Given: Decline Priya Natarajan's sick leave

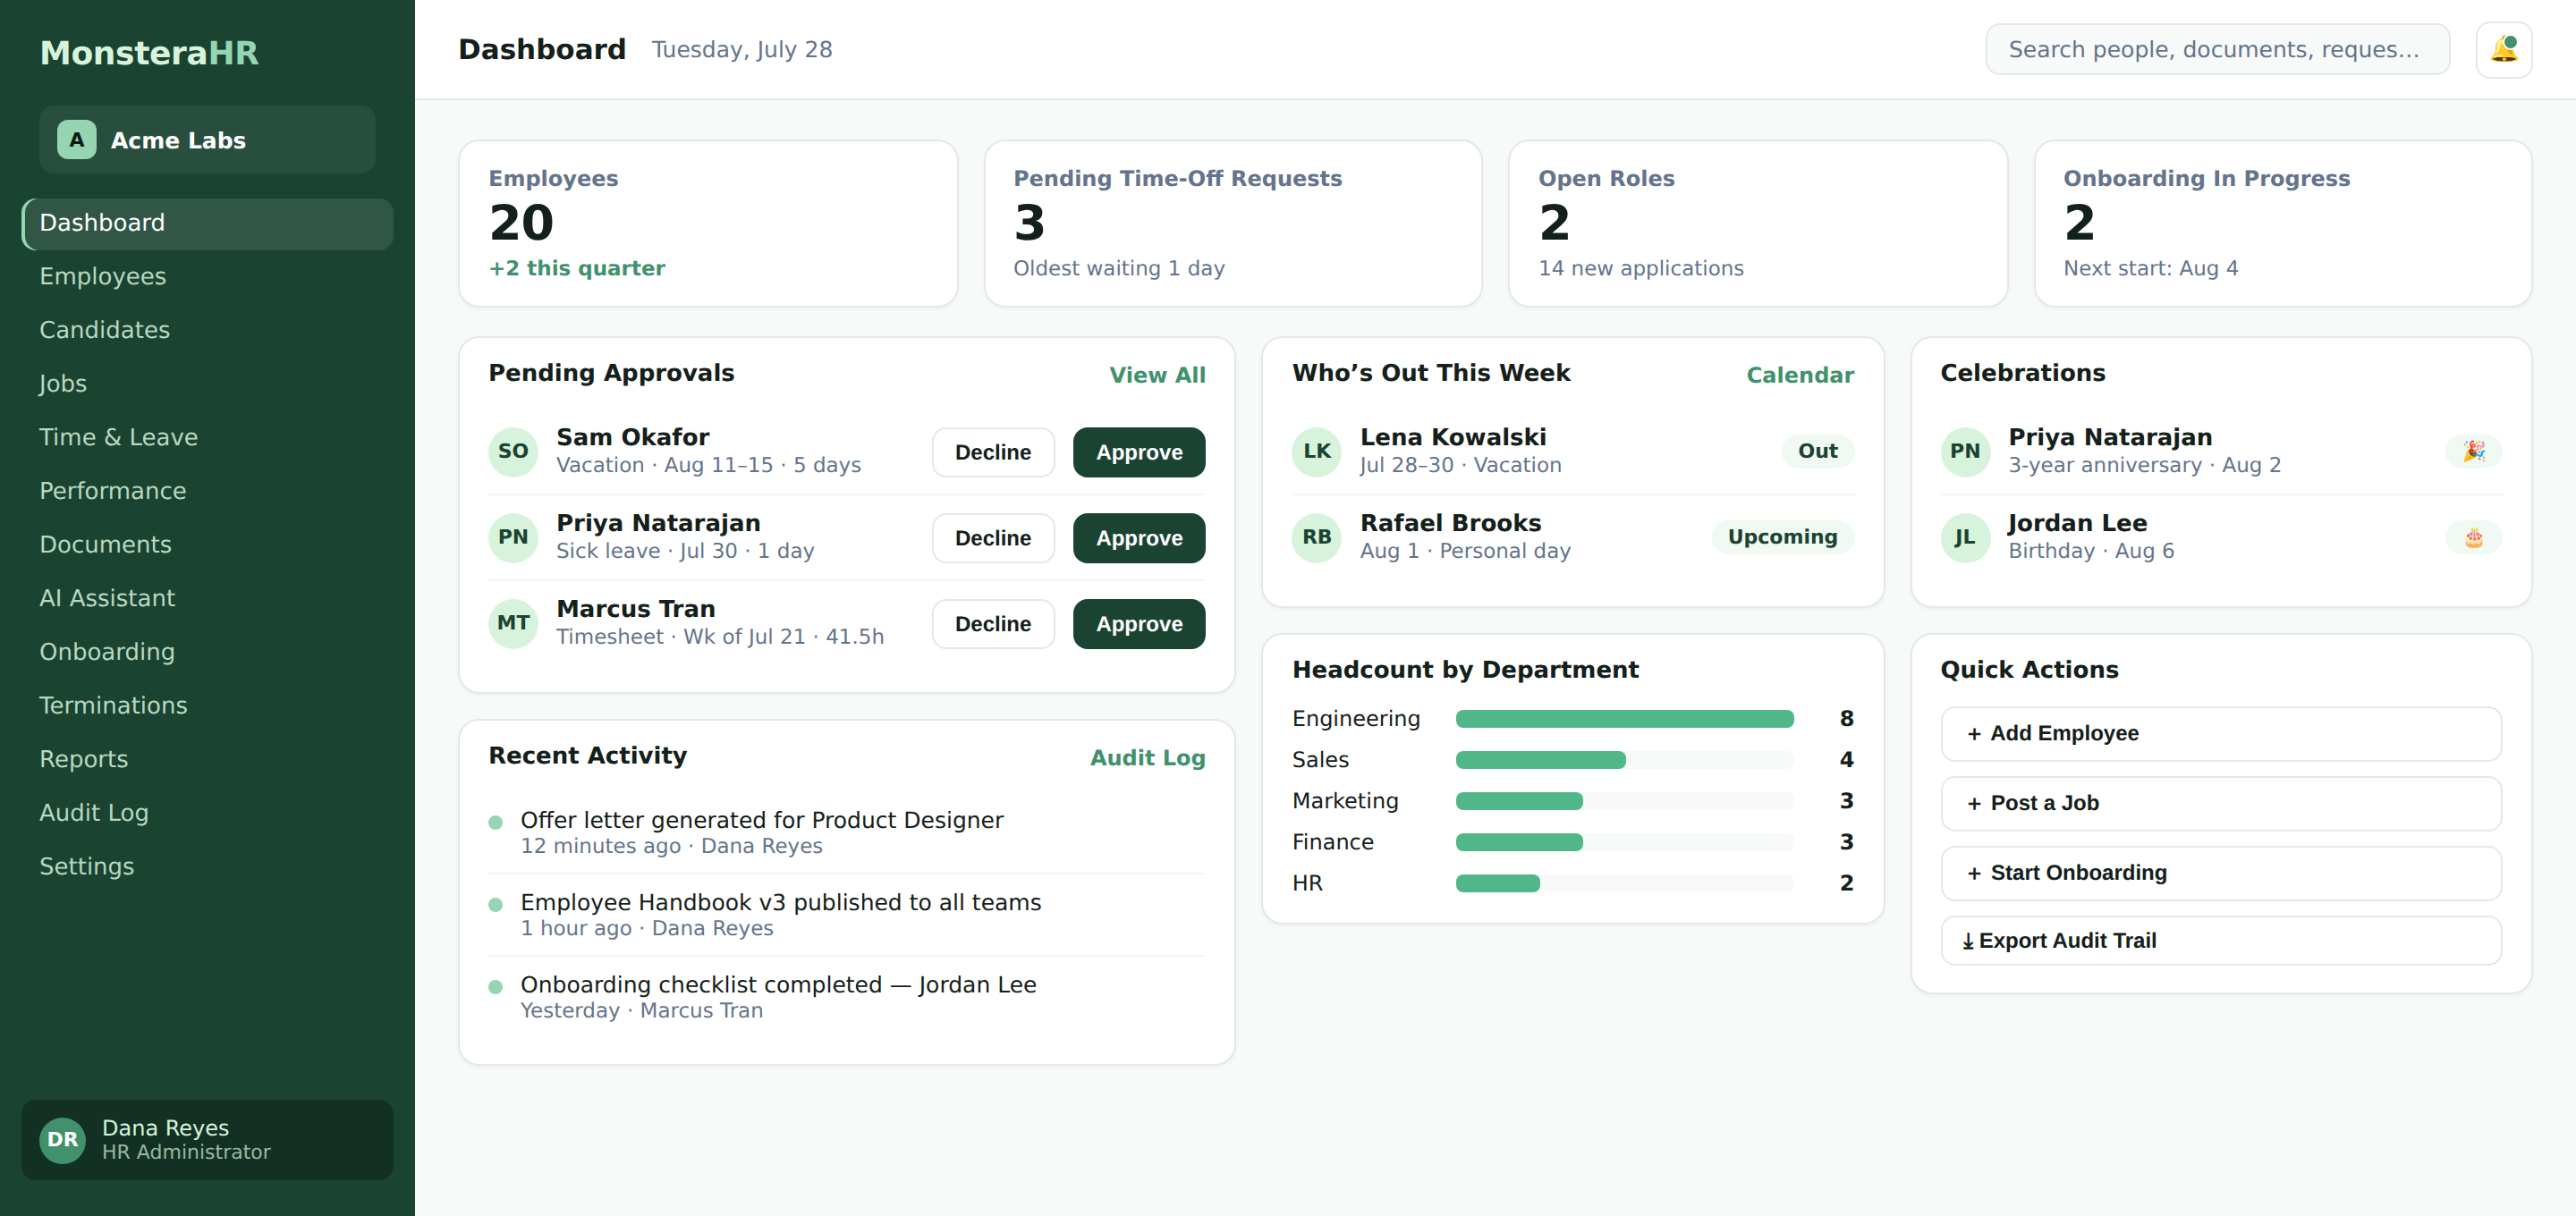Looking at the screenshot, I should (x=992, y=538).
